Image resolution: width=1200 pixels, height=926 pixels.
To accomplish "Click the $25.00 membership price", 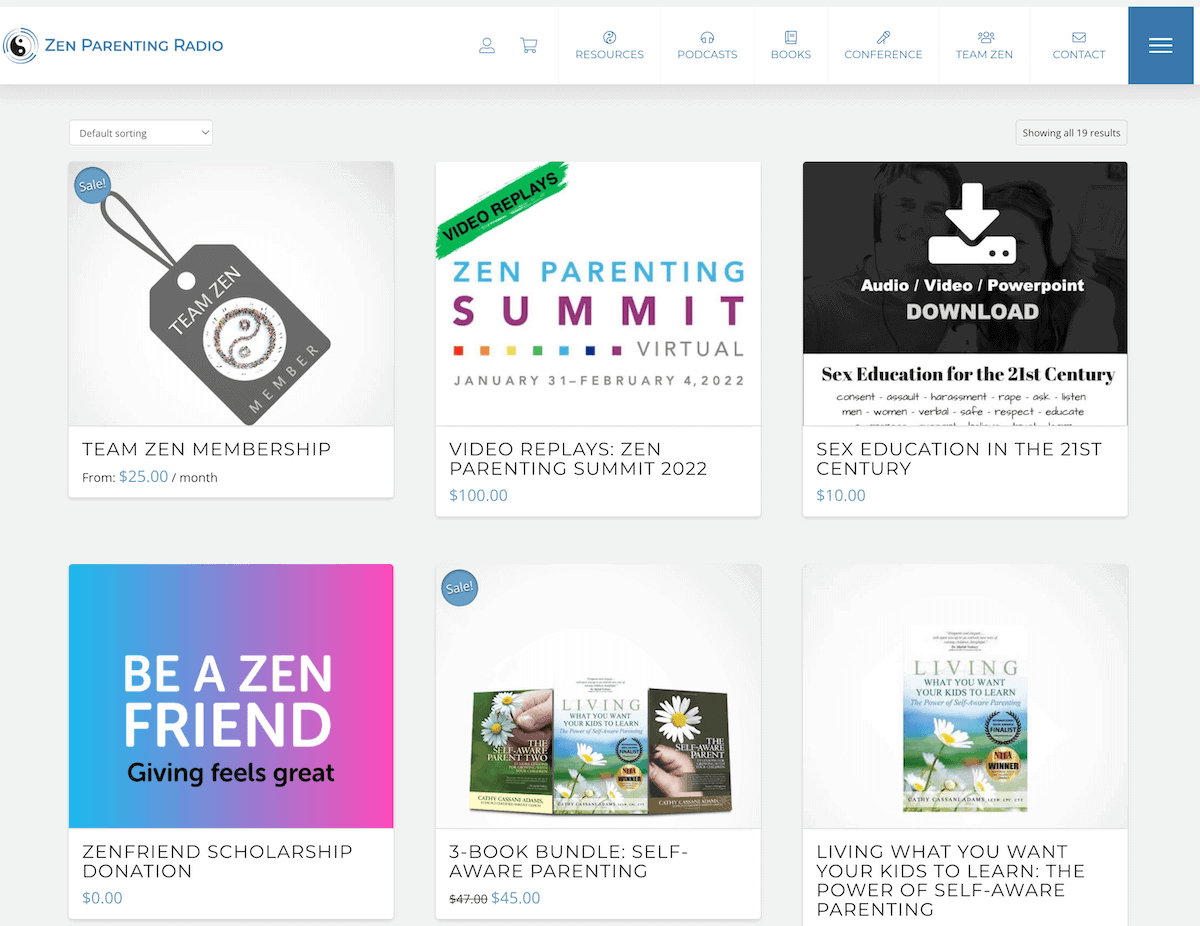I will [x=143, y=477].
